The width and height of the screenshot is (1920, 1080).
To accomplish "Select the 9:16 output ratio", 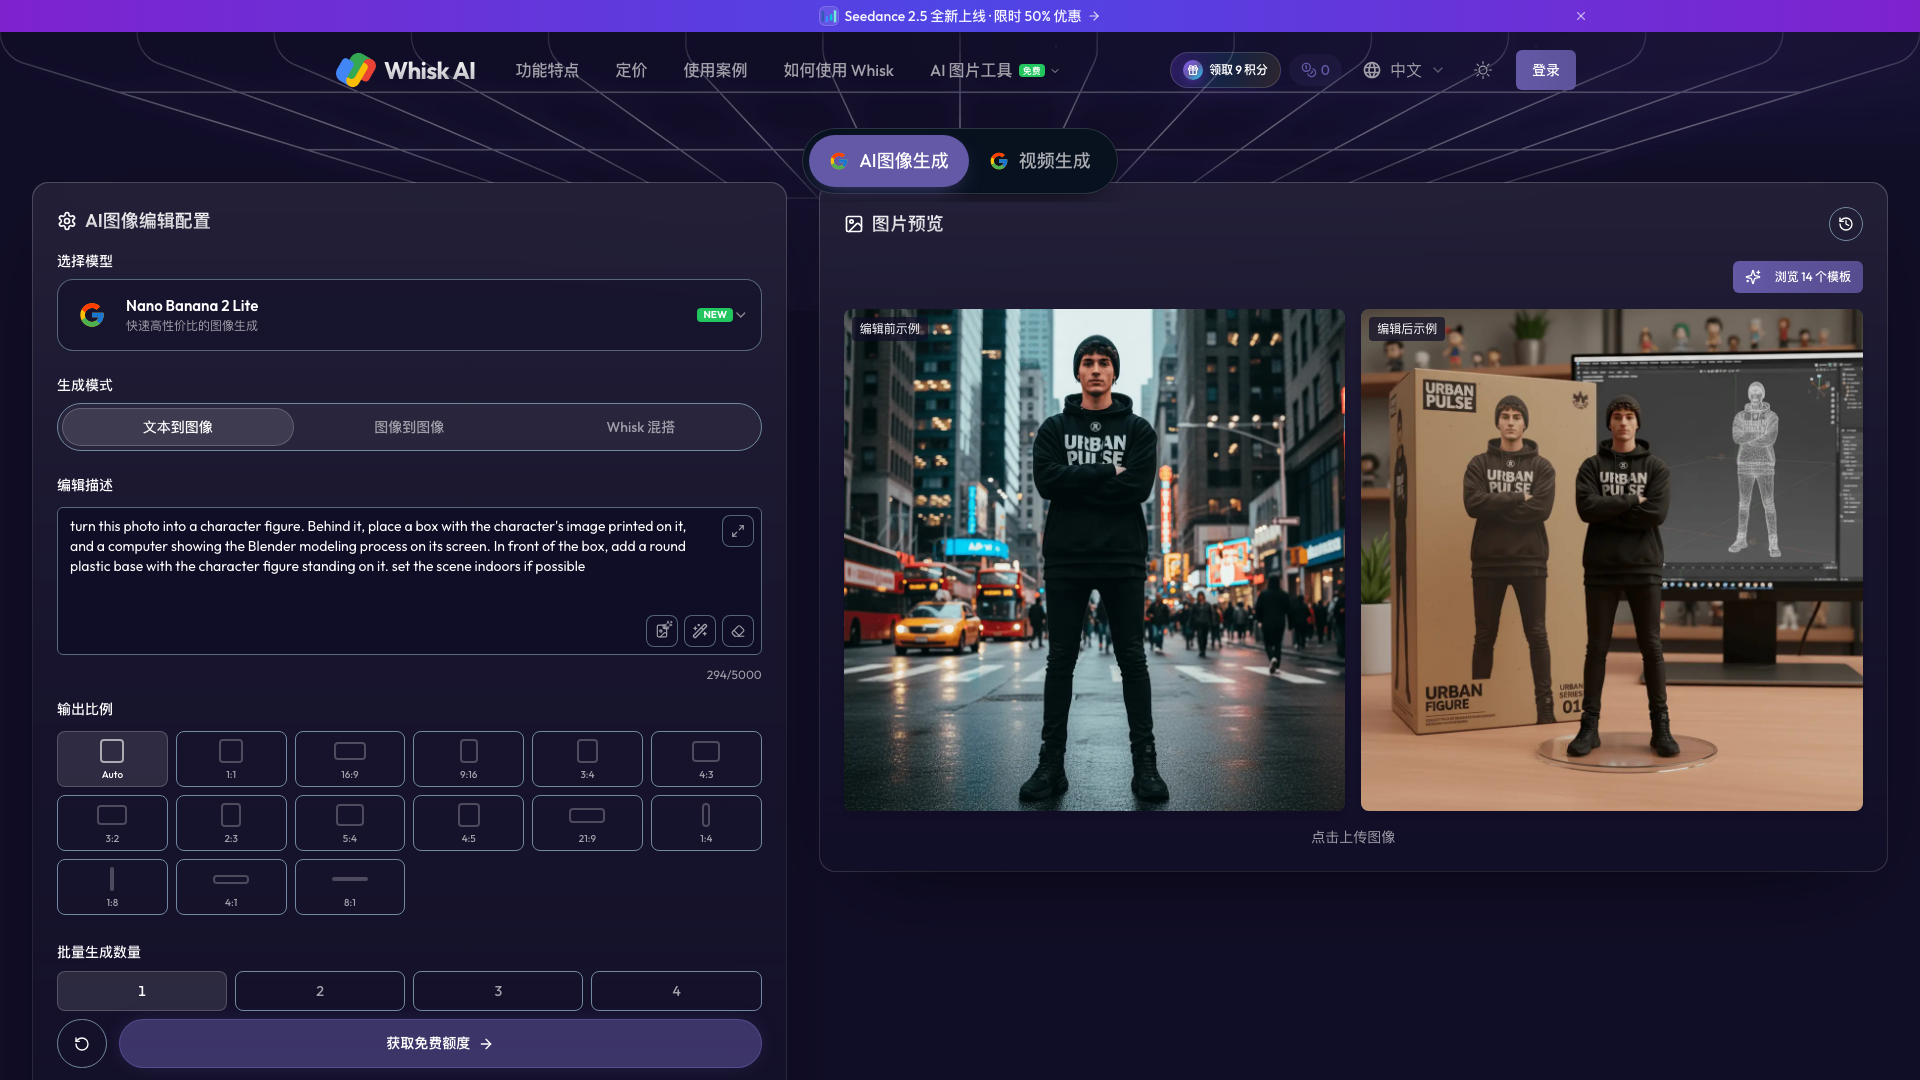I will click(468, 759).
